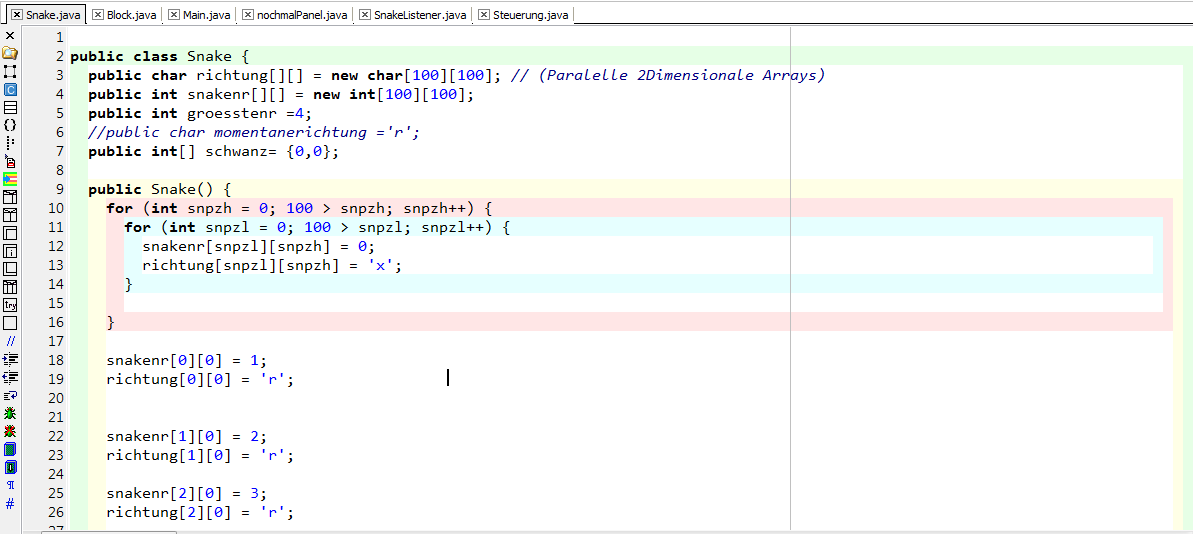Click the crossed-out red bug icon
Image resolution: width=1193 pixels, height=534 pixels.
[10, 431]
